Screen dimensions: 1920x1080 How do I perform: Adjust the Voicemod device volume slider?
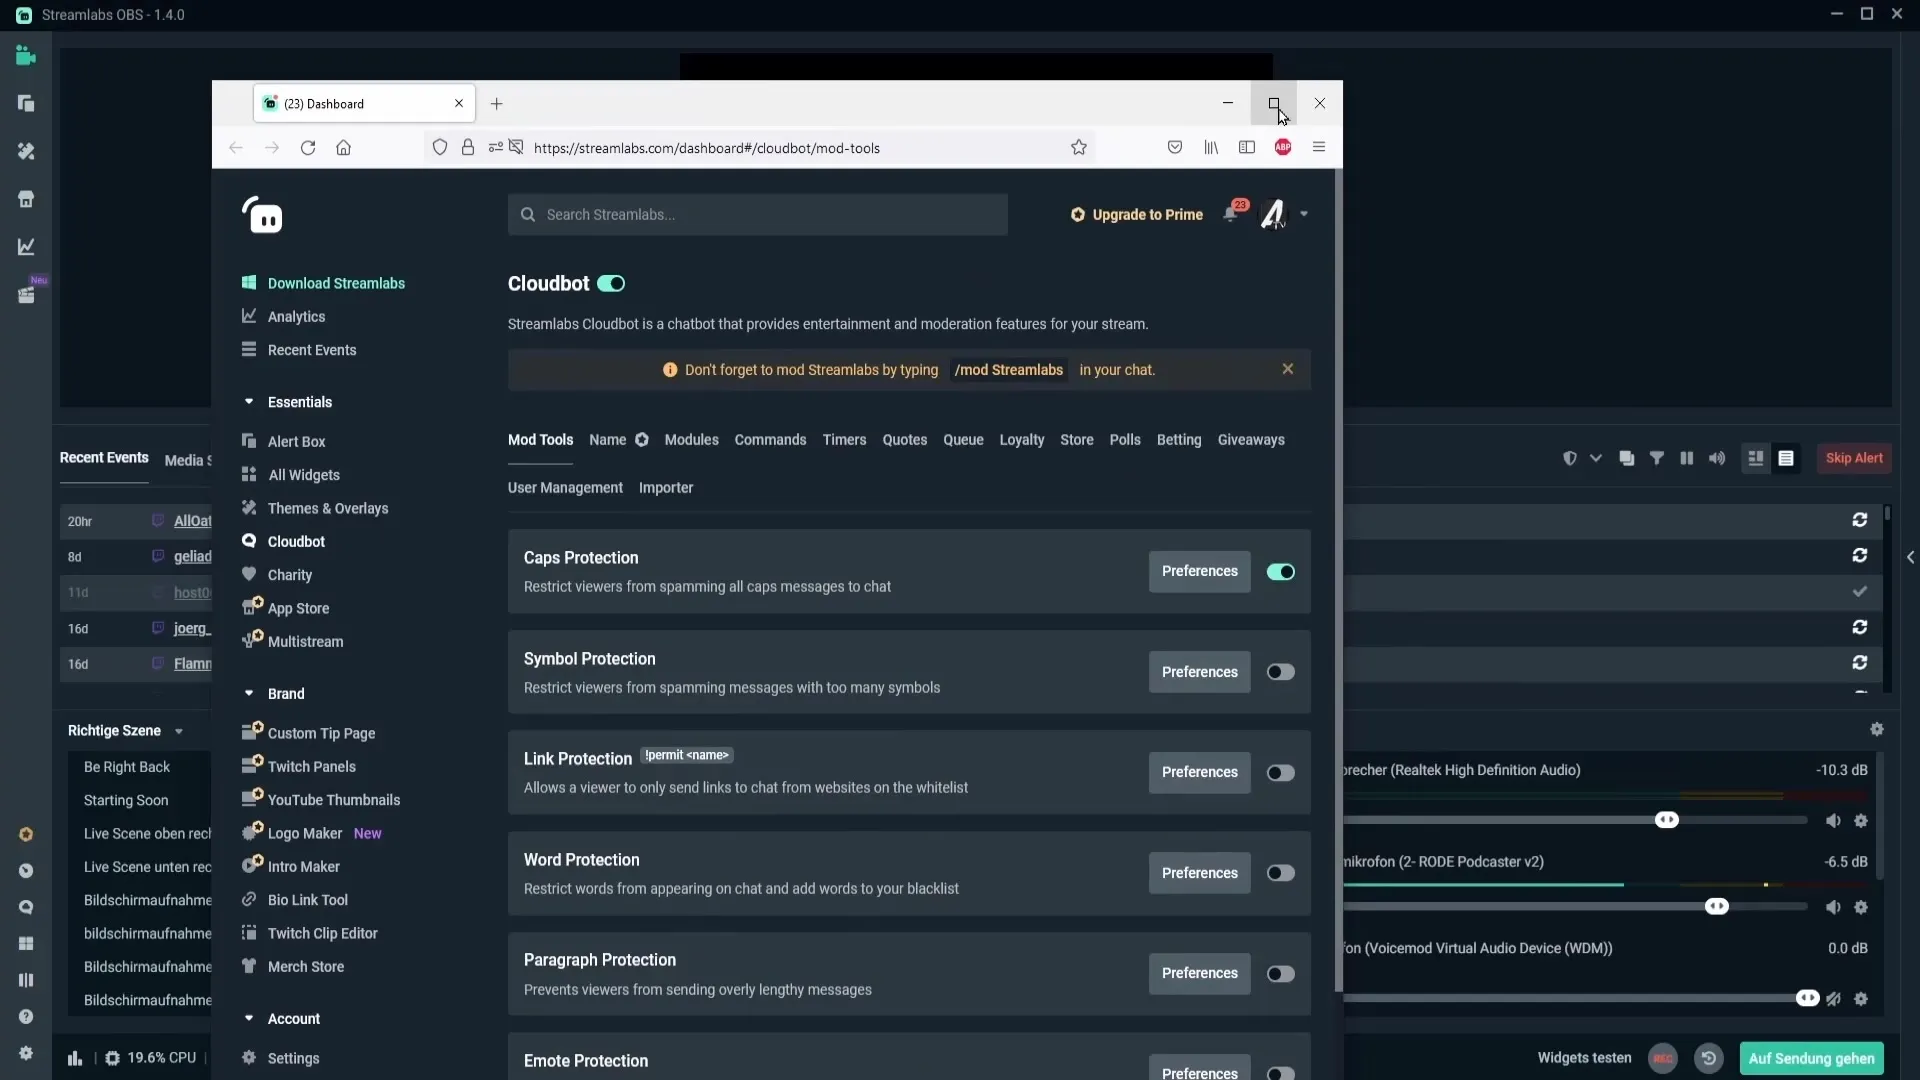click(x=1807, y=999)
